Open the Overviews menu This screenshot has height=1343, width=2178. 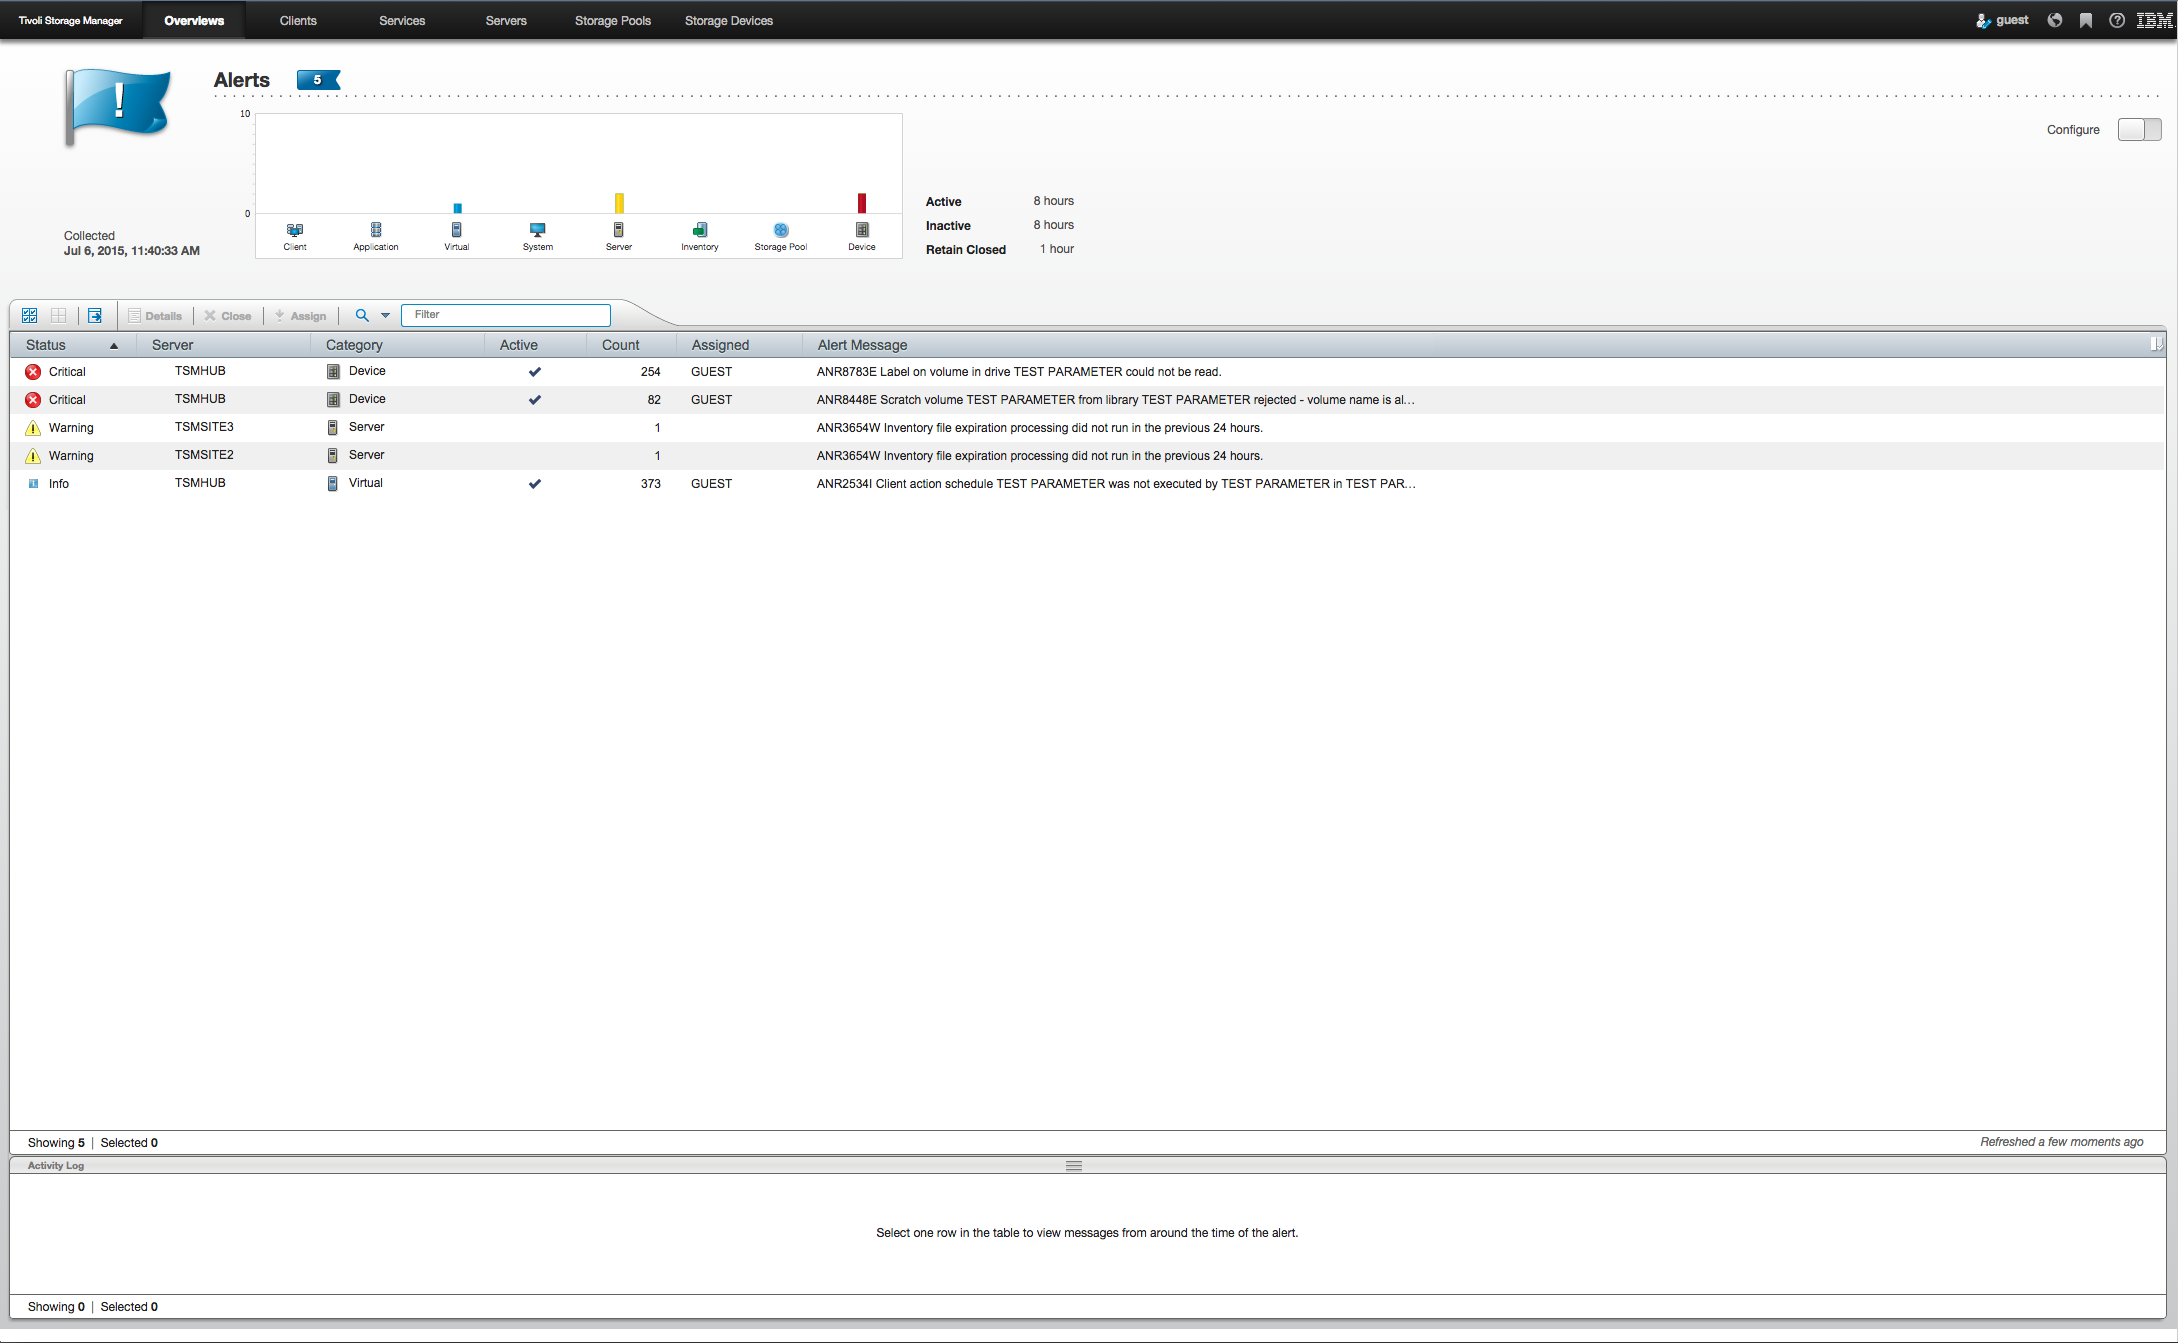pyautogui.click(x=194, y=20)
